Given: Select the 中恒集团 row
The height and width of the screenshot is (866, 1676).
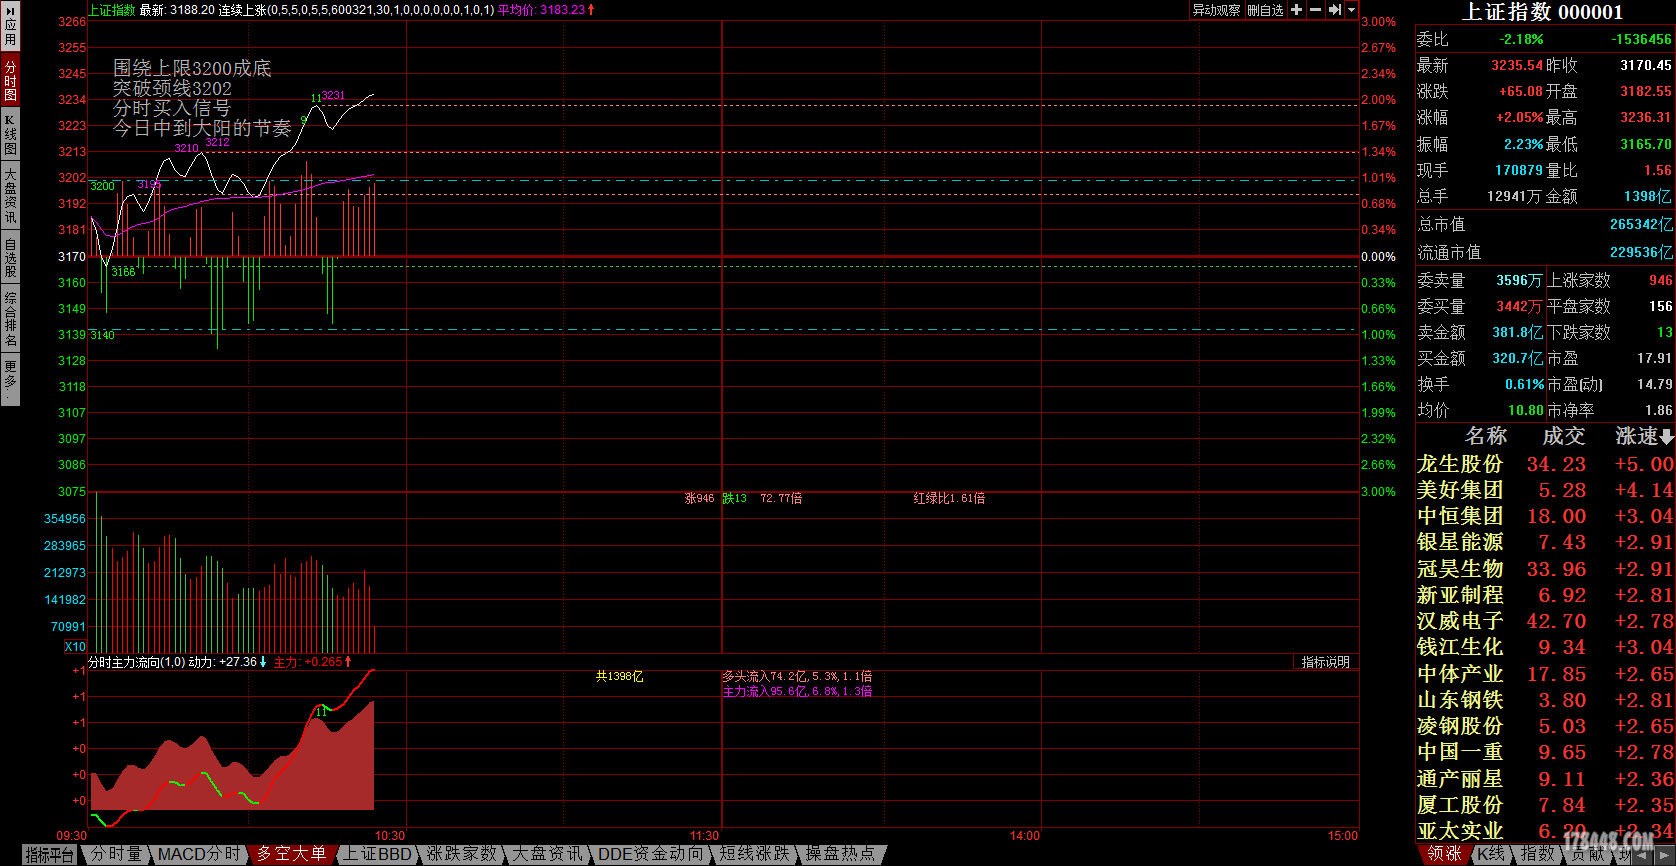Looking at the screenshot, I should click(x=1545, y=516).
